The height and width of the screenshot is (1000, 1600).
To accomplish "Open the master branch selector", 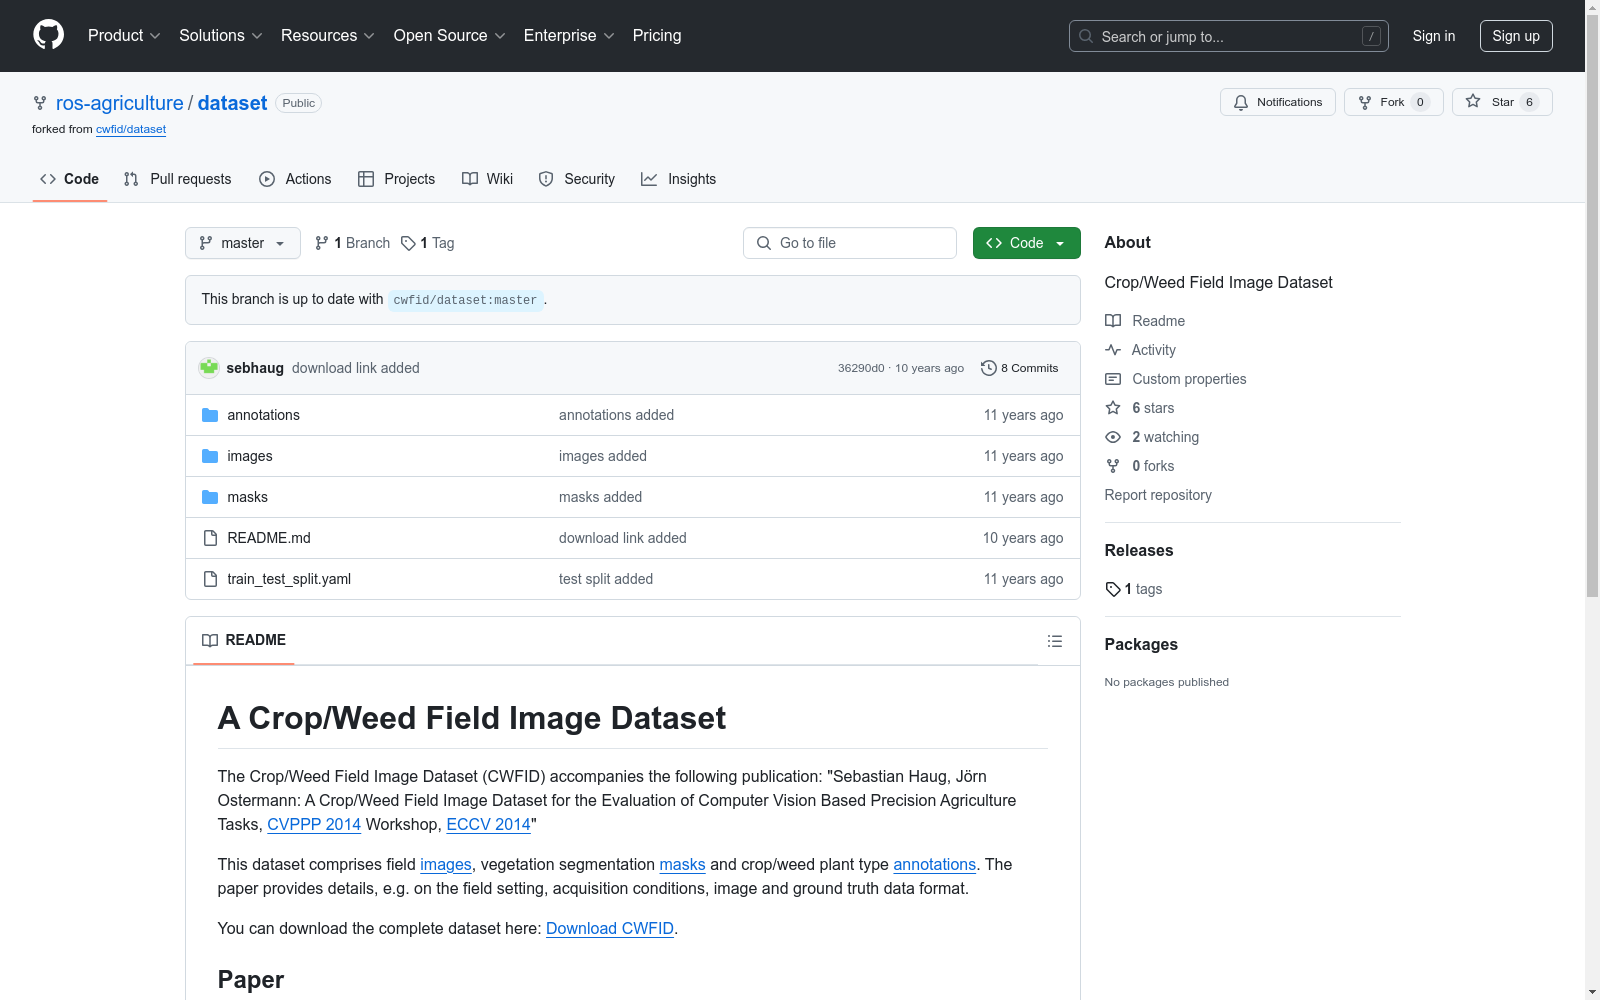I will click(243, 243).
